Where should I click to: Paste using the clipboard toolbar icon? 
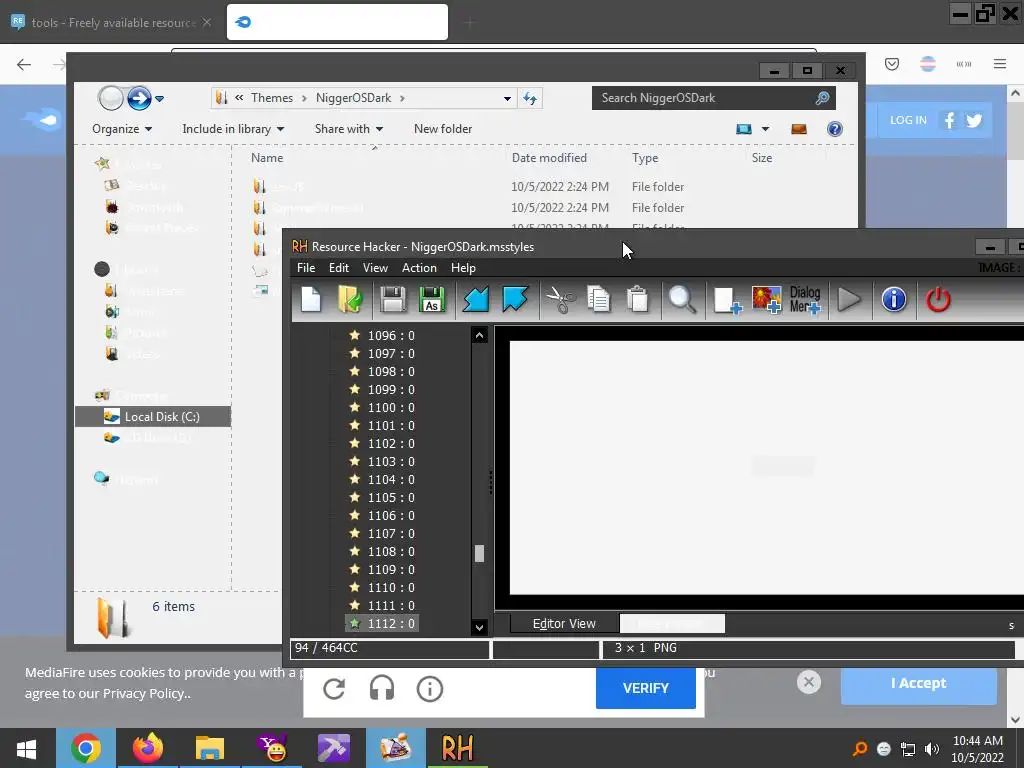point(638,300)
